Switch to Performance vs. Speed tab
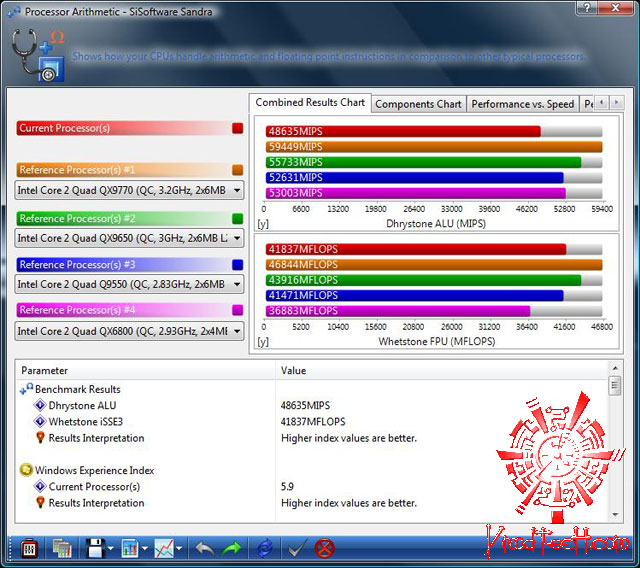The image size is (640, 568). pos(522,104)
